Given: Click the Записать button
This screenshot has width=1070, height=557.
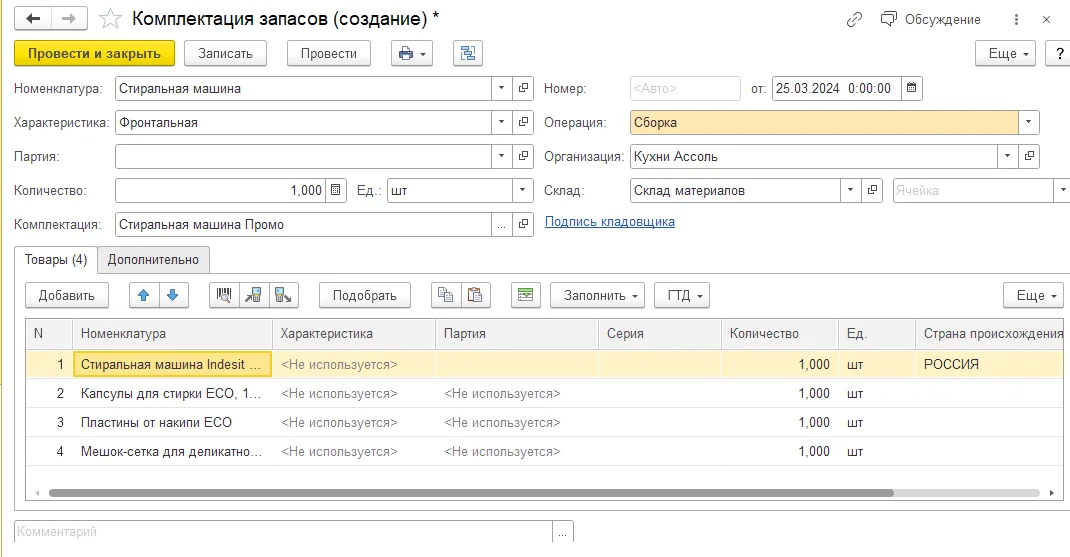Looking at the screenshot, I should click(x=225, y=53).
